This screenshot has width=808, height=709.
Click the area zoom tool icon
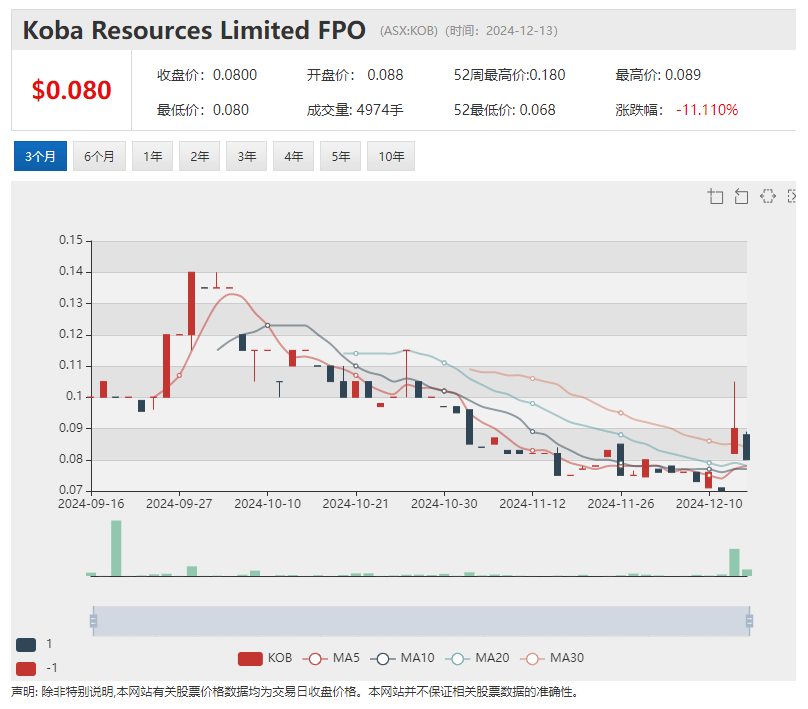[715, 196]
